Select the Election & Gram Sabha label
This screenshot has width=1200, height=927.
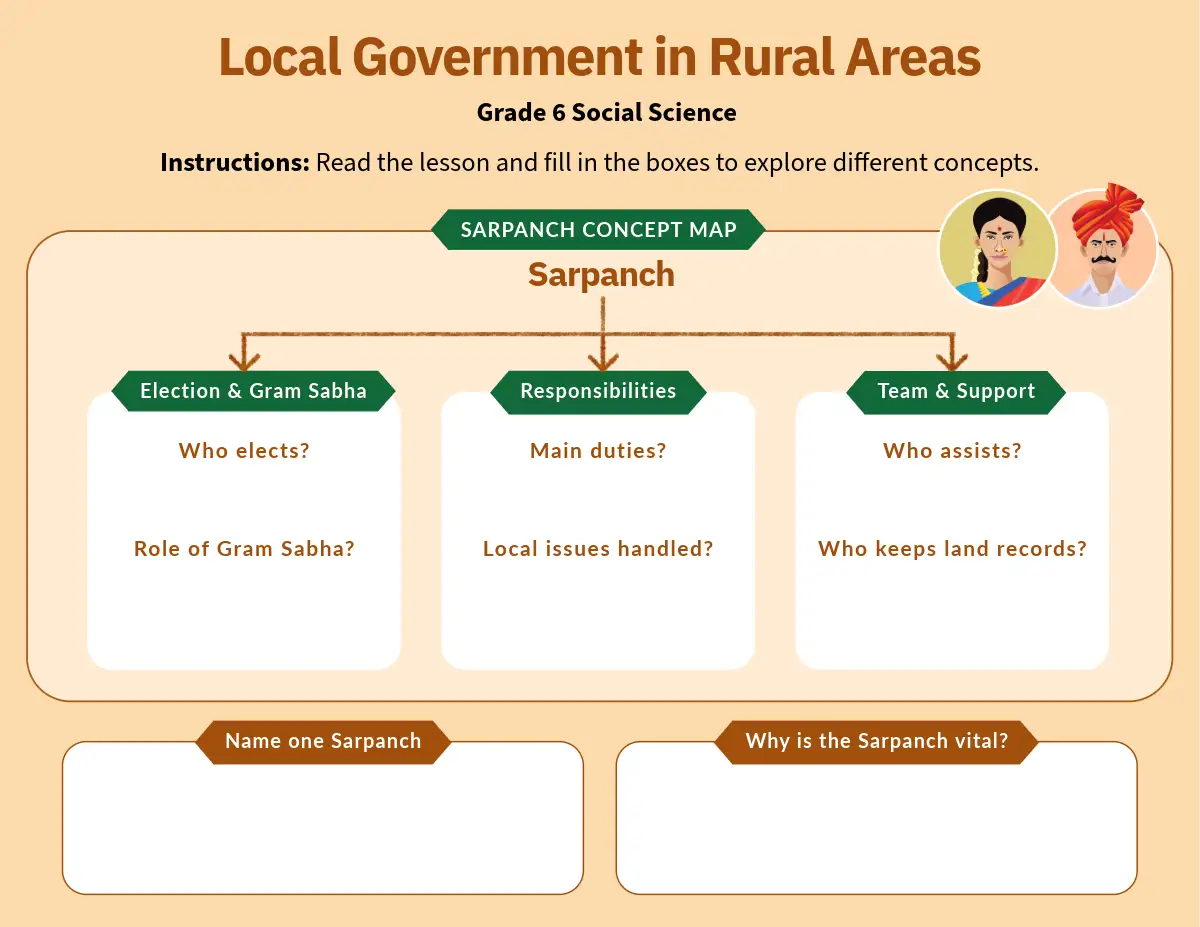click(253, 391)
